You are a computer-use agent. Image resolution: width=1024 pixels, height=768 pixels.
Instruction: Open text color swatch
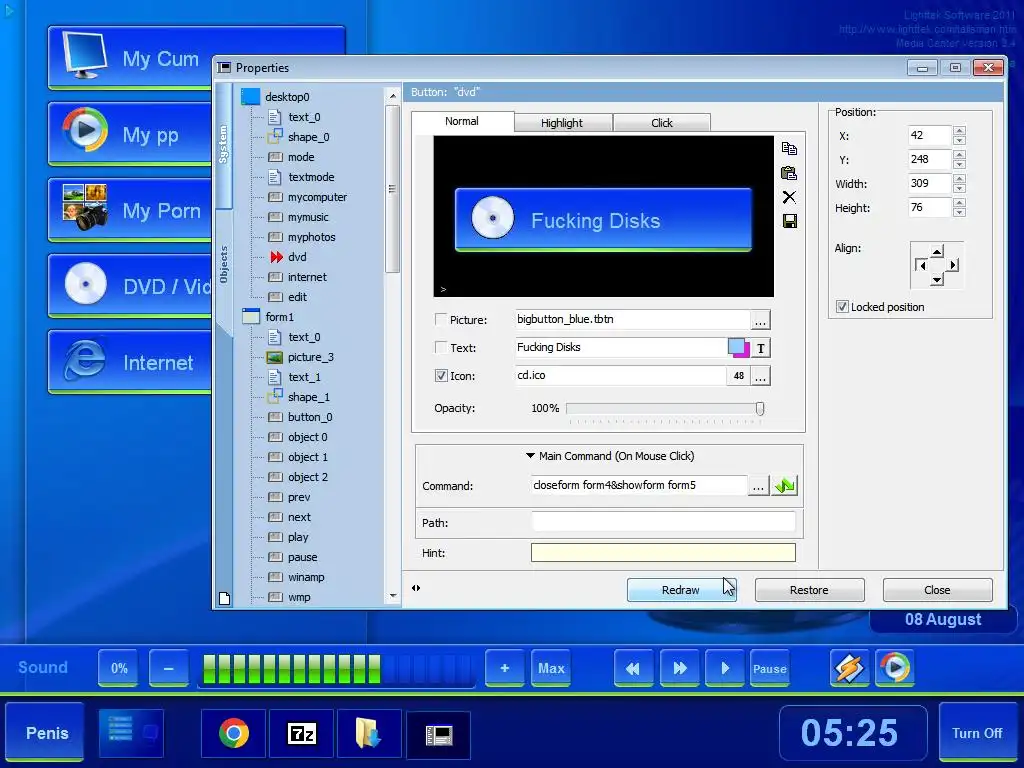coord(739,348)
